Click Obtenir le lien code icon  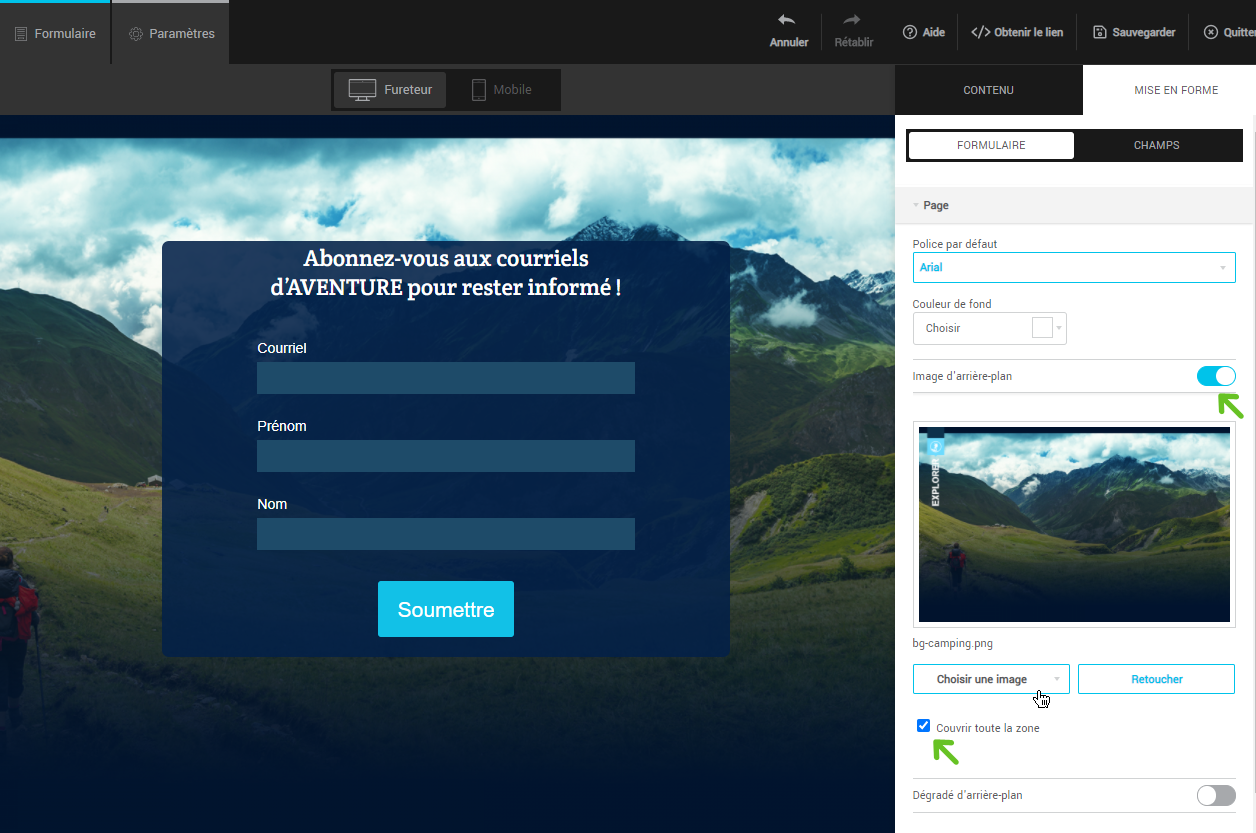coord(981,32)
